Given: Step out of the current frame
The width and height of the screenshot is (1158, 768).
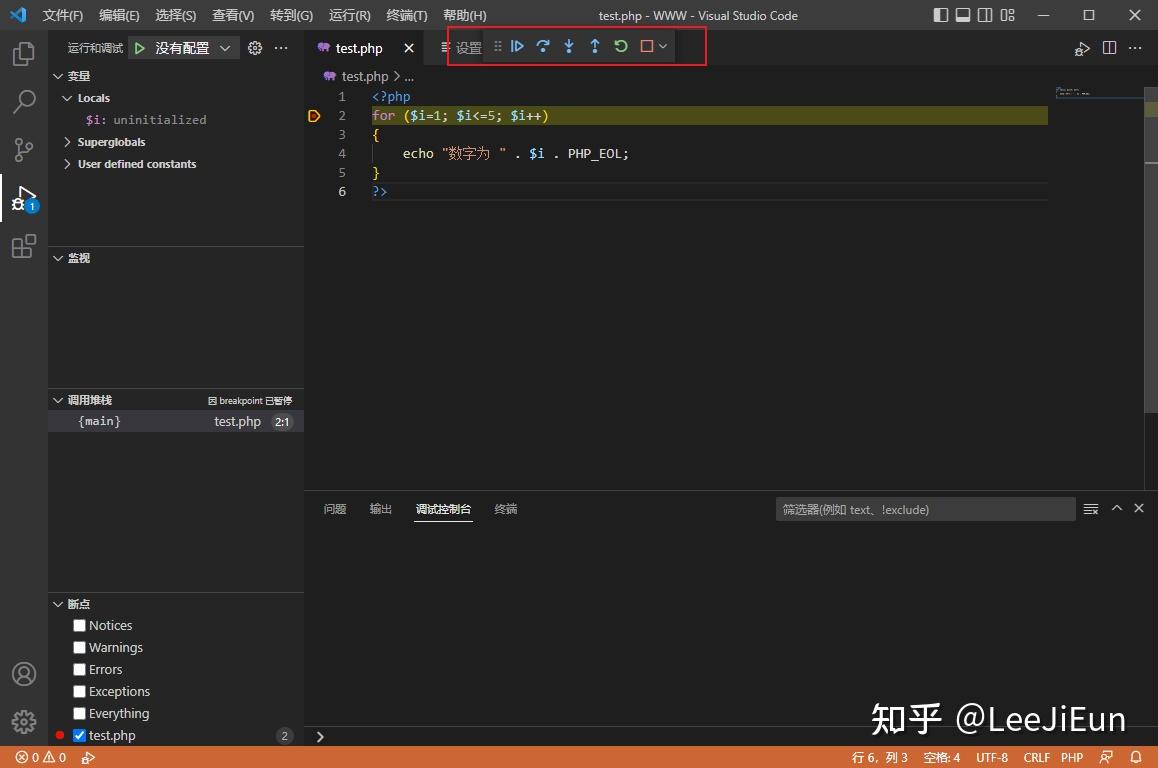Looking at the screenshot, I should [x=595, y=46].
